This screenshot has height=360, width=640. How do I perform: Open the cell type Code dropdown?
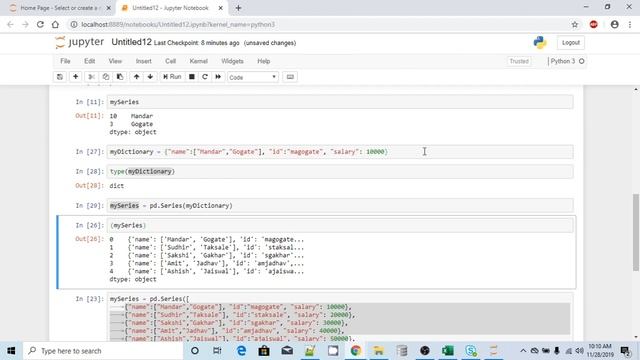pyautogui.click(x=253, y=77)
